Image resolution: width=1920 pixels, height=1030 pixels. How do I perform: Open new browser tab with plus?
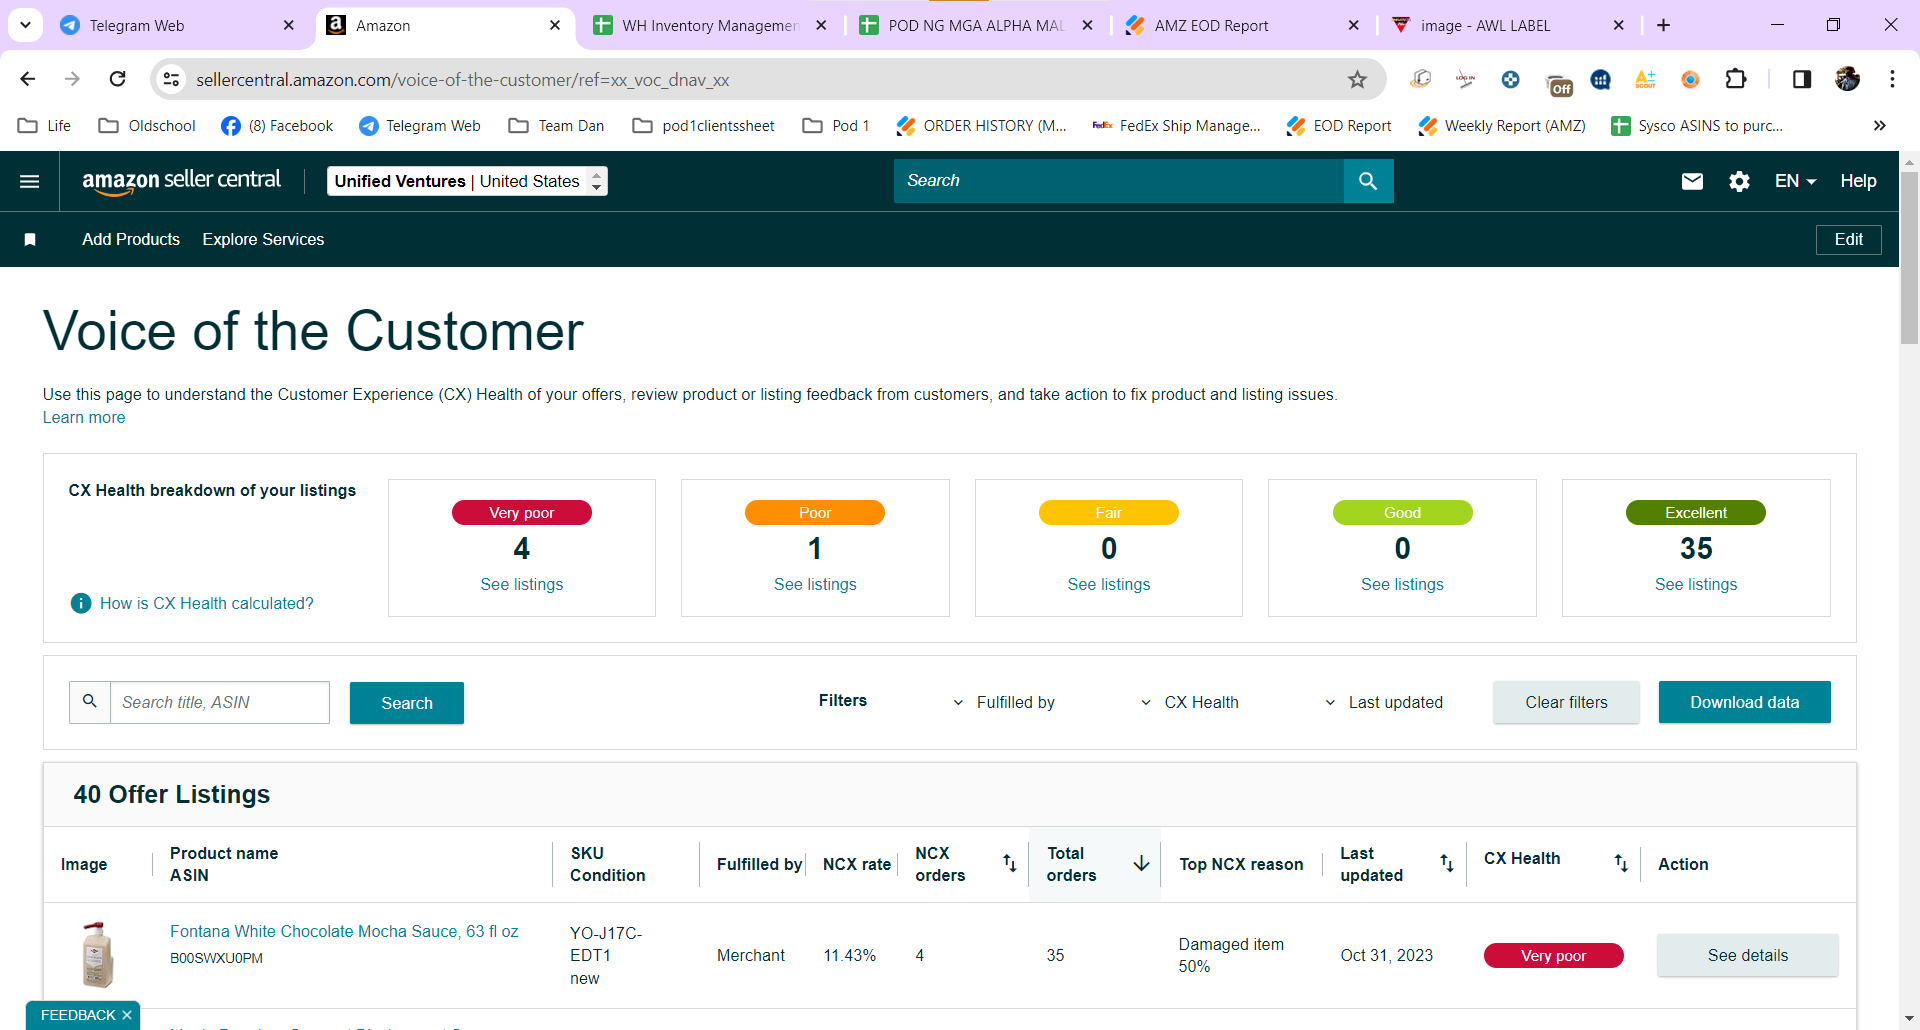pos(1664,25)
